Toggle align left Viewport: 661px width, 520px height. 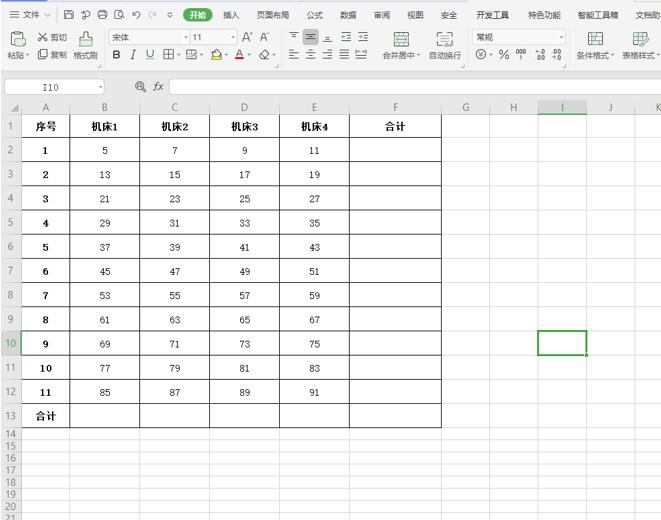293,54
